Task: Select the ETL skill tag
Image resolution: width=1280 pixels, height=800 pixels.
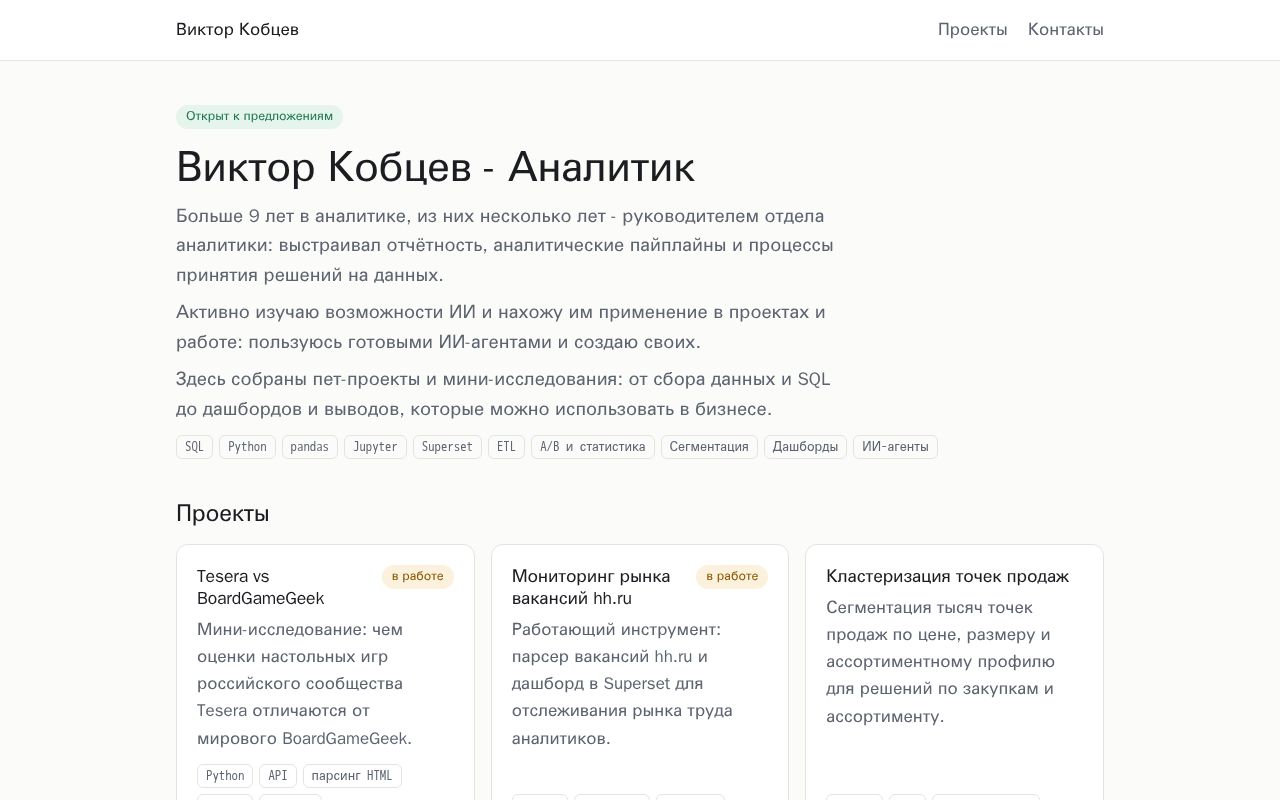Action: pyautogui.click(x=506, y=447)
